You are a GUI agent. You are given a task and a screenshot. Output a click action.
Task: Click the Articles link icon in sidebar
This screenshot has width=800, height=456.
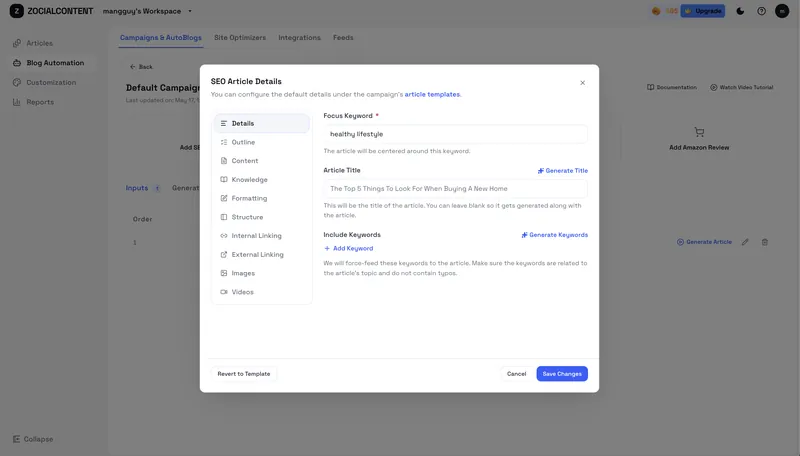17,43
